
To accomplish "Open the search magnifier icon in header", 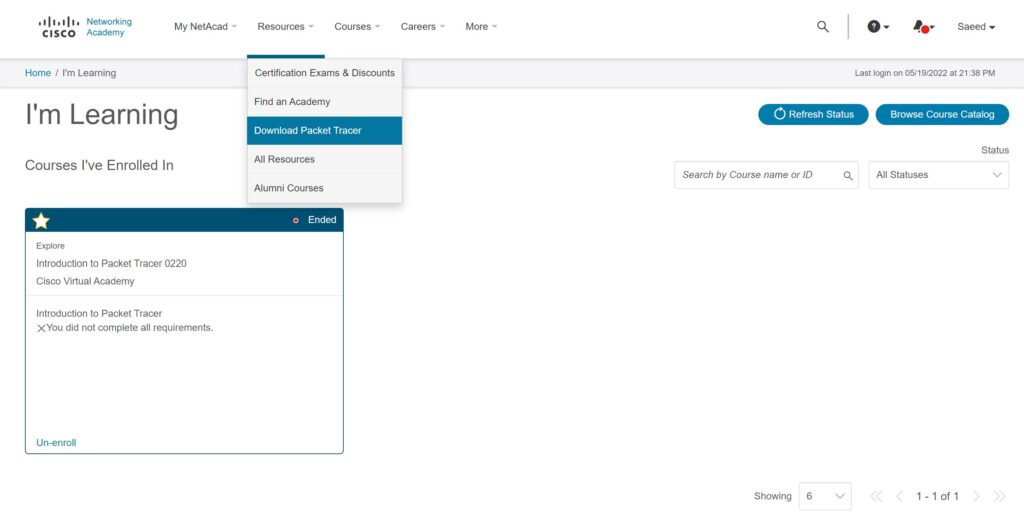I will point(823,27).
